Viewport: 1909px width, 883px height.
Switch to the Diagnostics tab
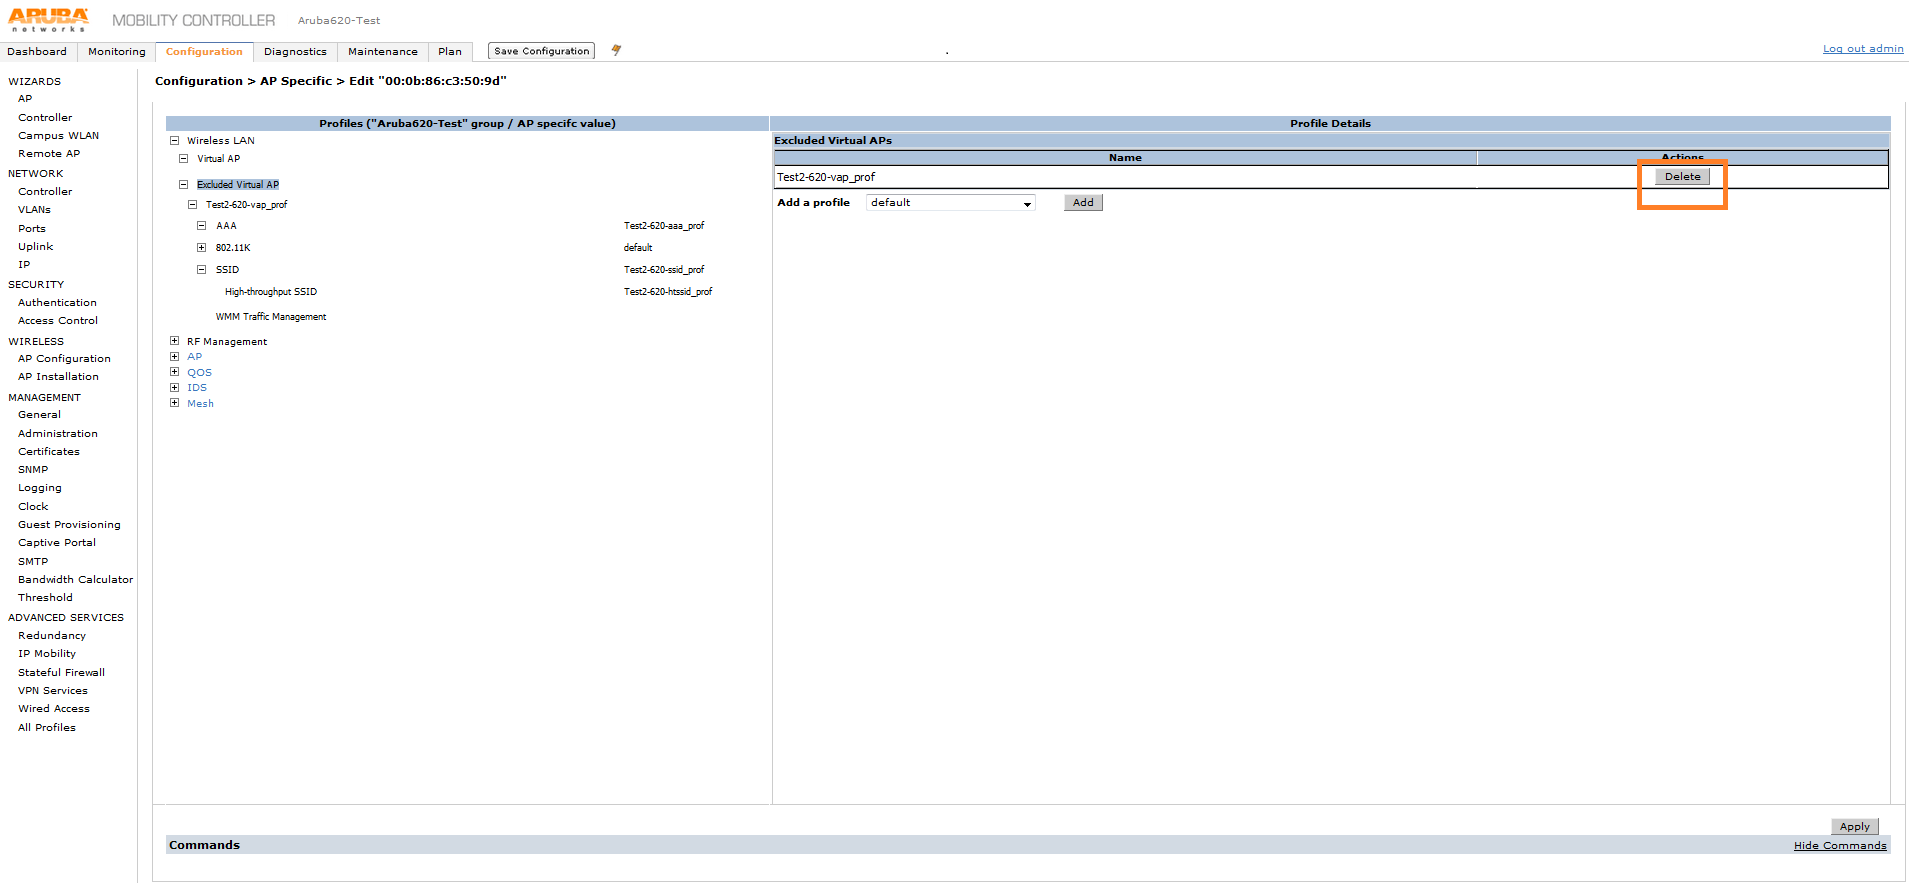(x=295, y=52)
